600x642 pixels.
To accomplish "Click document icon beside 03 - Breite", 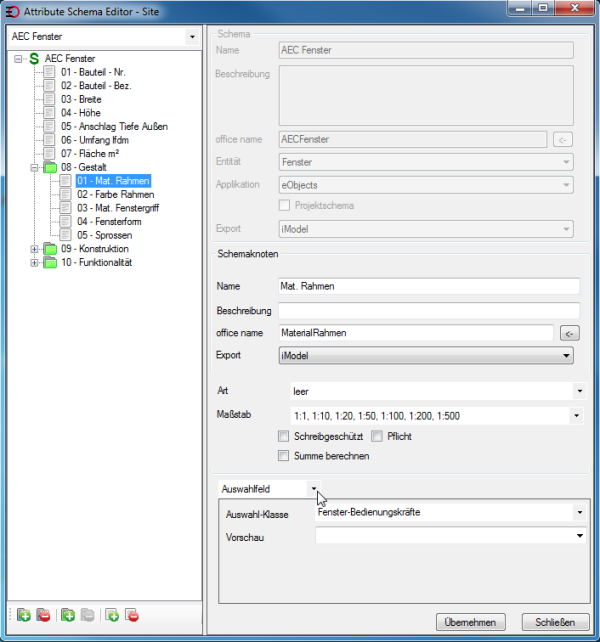I will pyautogui.click(x=49, y=99).
